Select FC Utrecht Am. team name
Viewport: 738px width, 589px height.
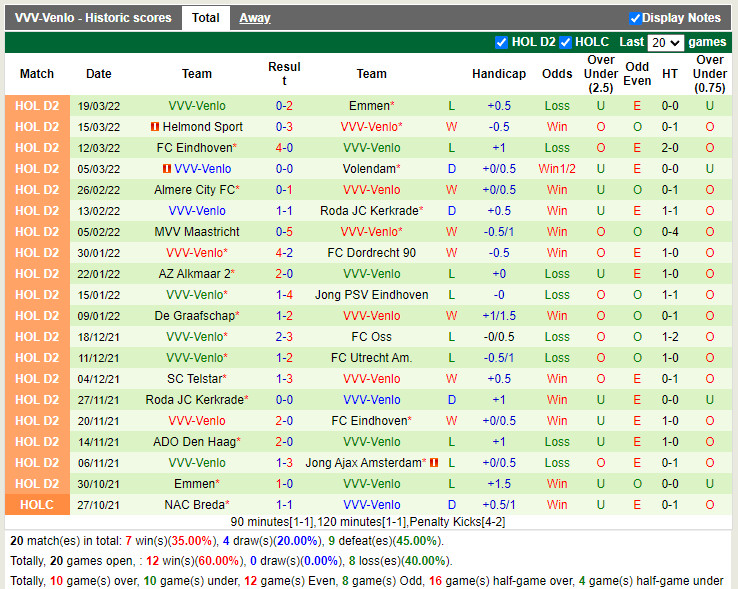(371, 358)
